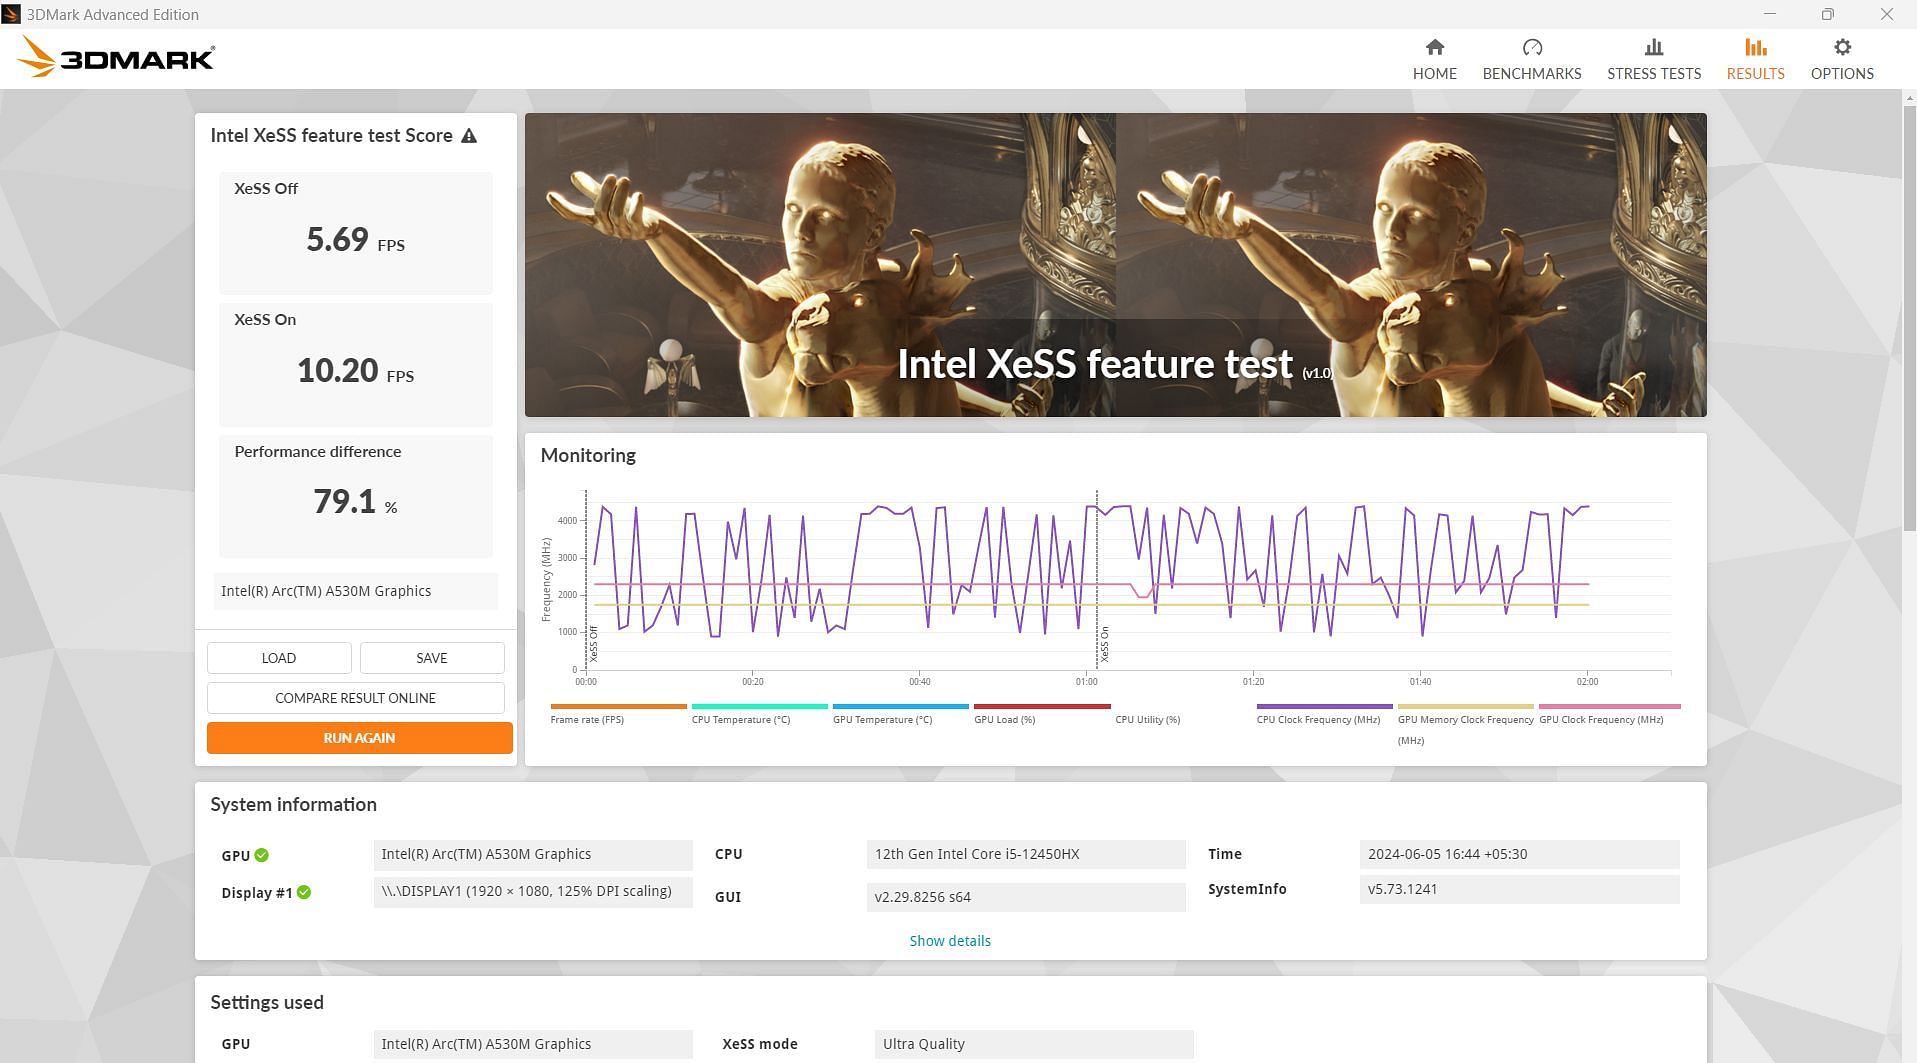This screenshot has width=1917, height=1063.
Task: Restore down the 3DMark window
Action: [1827, 14]
